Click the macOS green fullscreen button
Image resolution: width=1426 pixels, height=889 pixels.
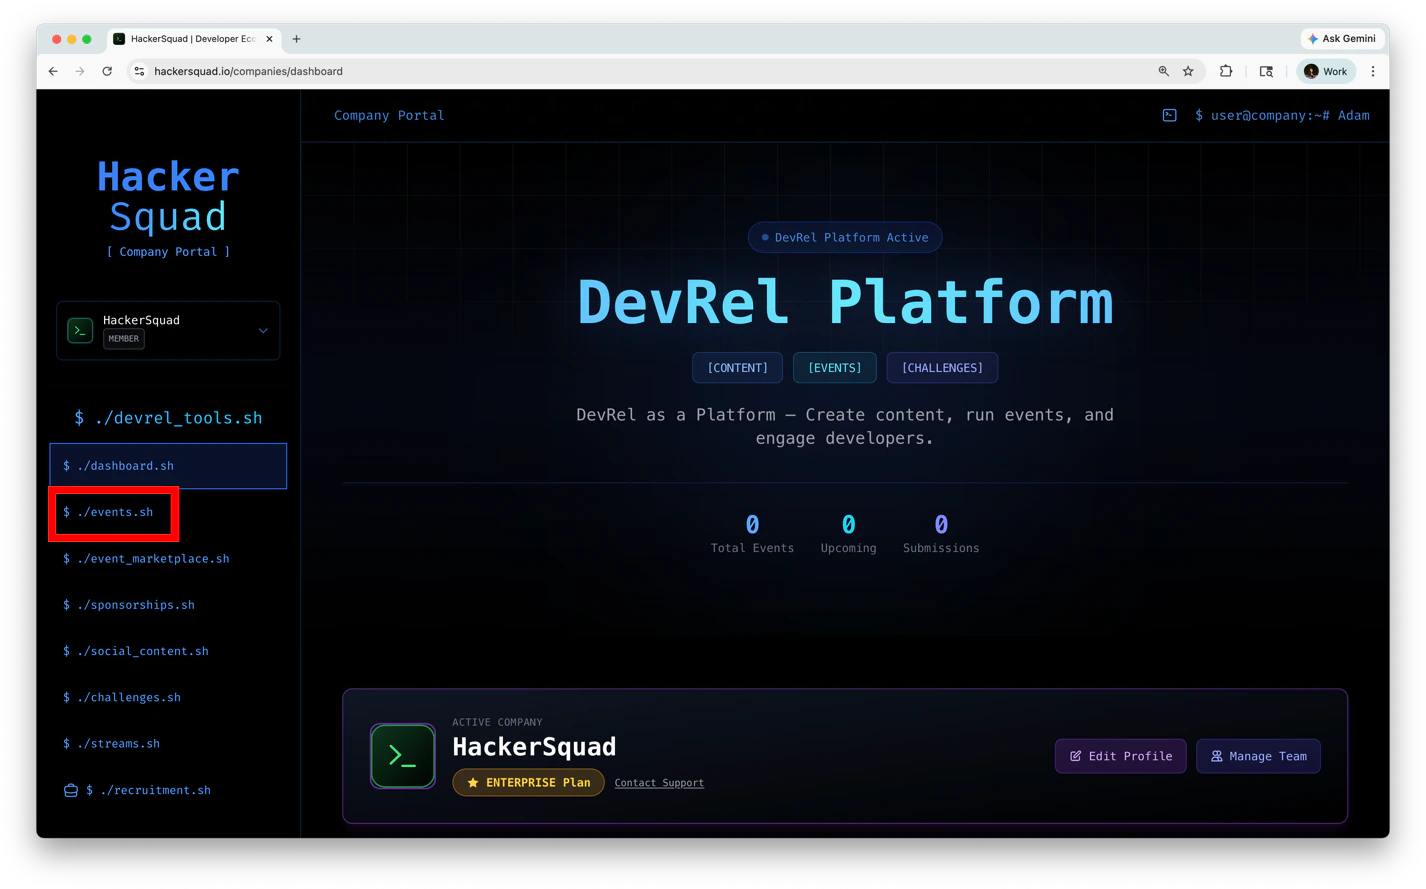[87, 39]
